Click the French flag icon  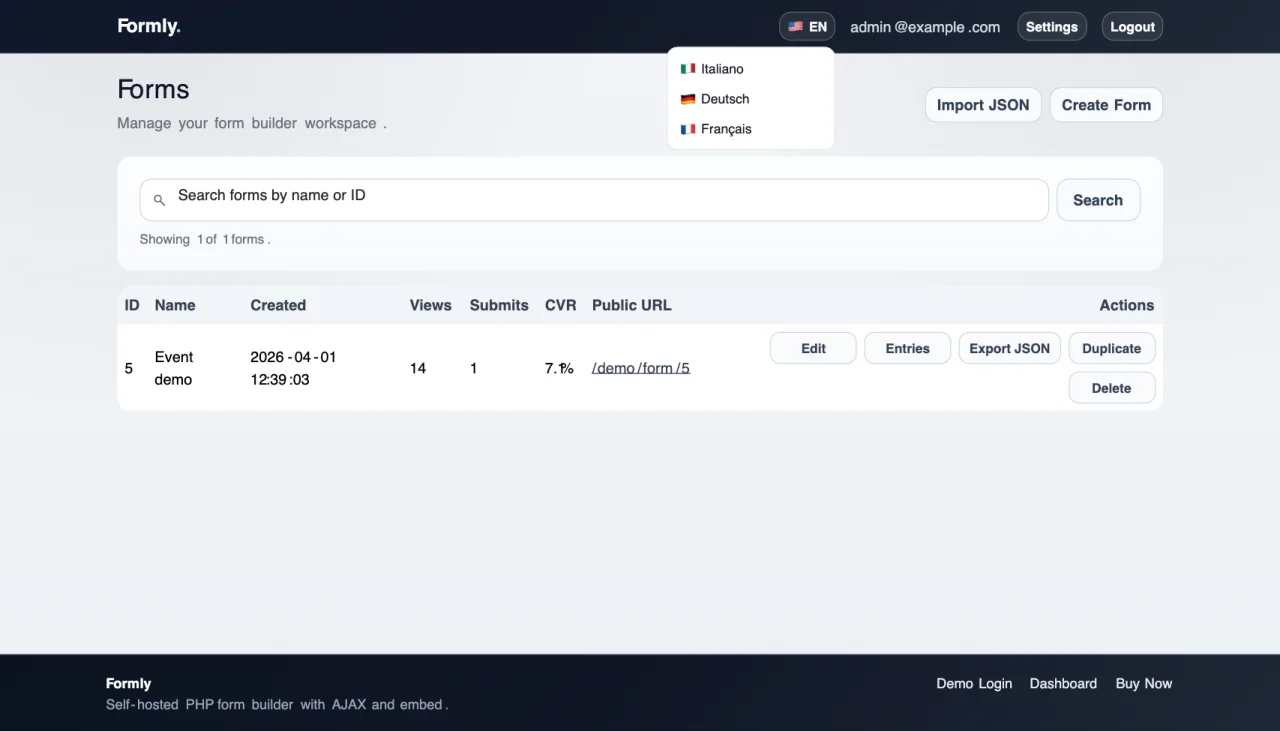pyautogui.click(x=688, y=129)
